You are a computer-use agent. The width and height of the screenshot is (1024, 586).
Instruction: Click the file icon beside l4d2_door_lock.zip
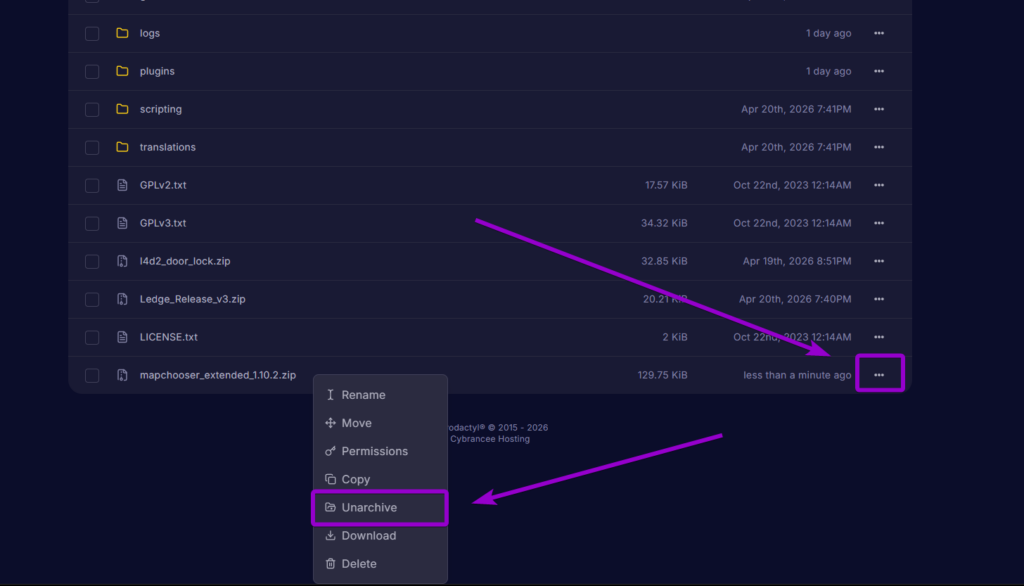pos(124,261)
